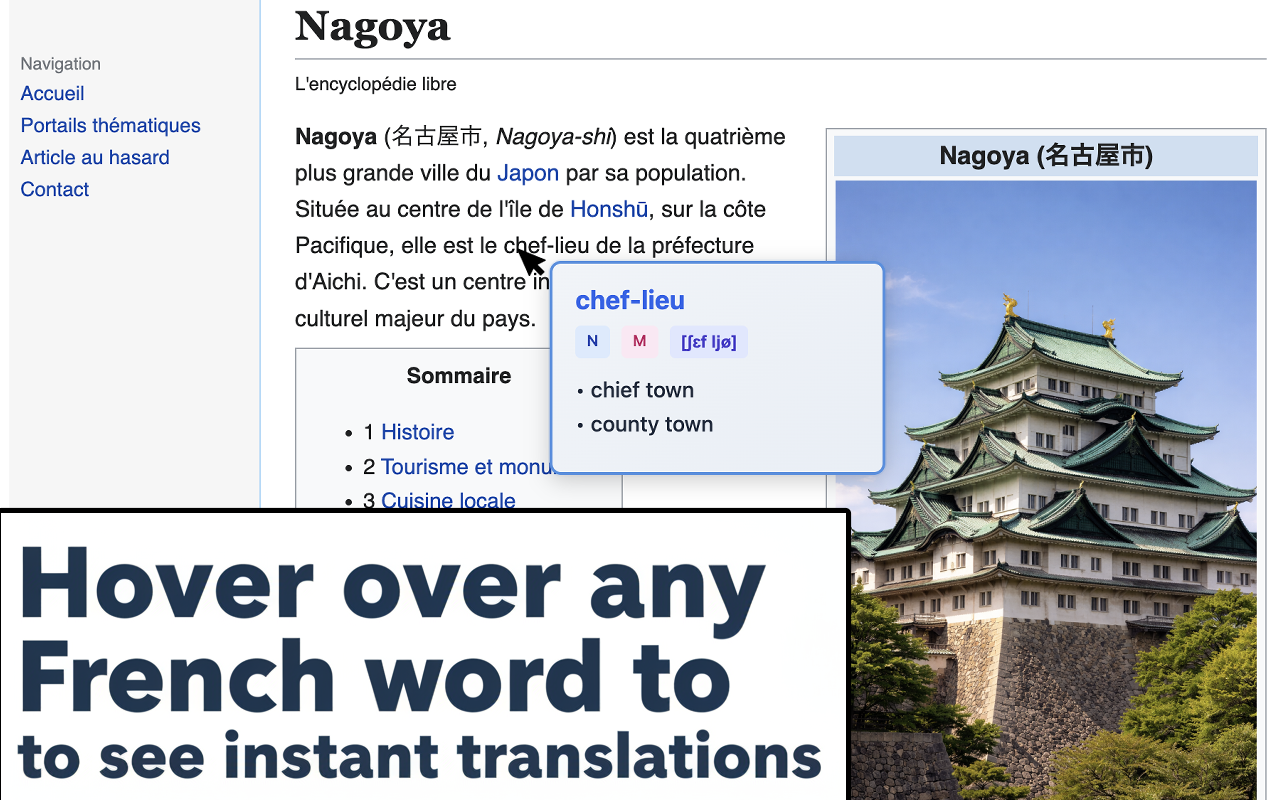The width and height of the screenshot is (1280, 800).
Task: Click the infobox header Nagoya (名古屋市)
Action: coord(1045,156)
